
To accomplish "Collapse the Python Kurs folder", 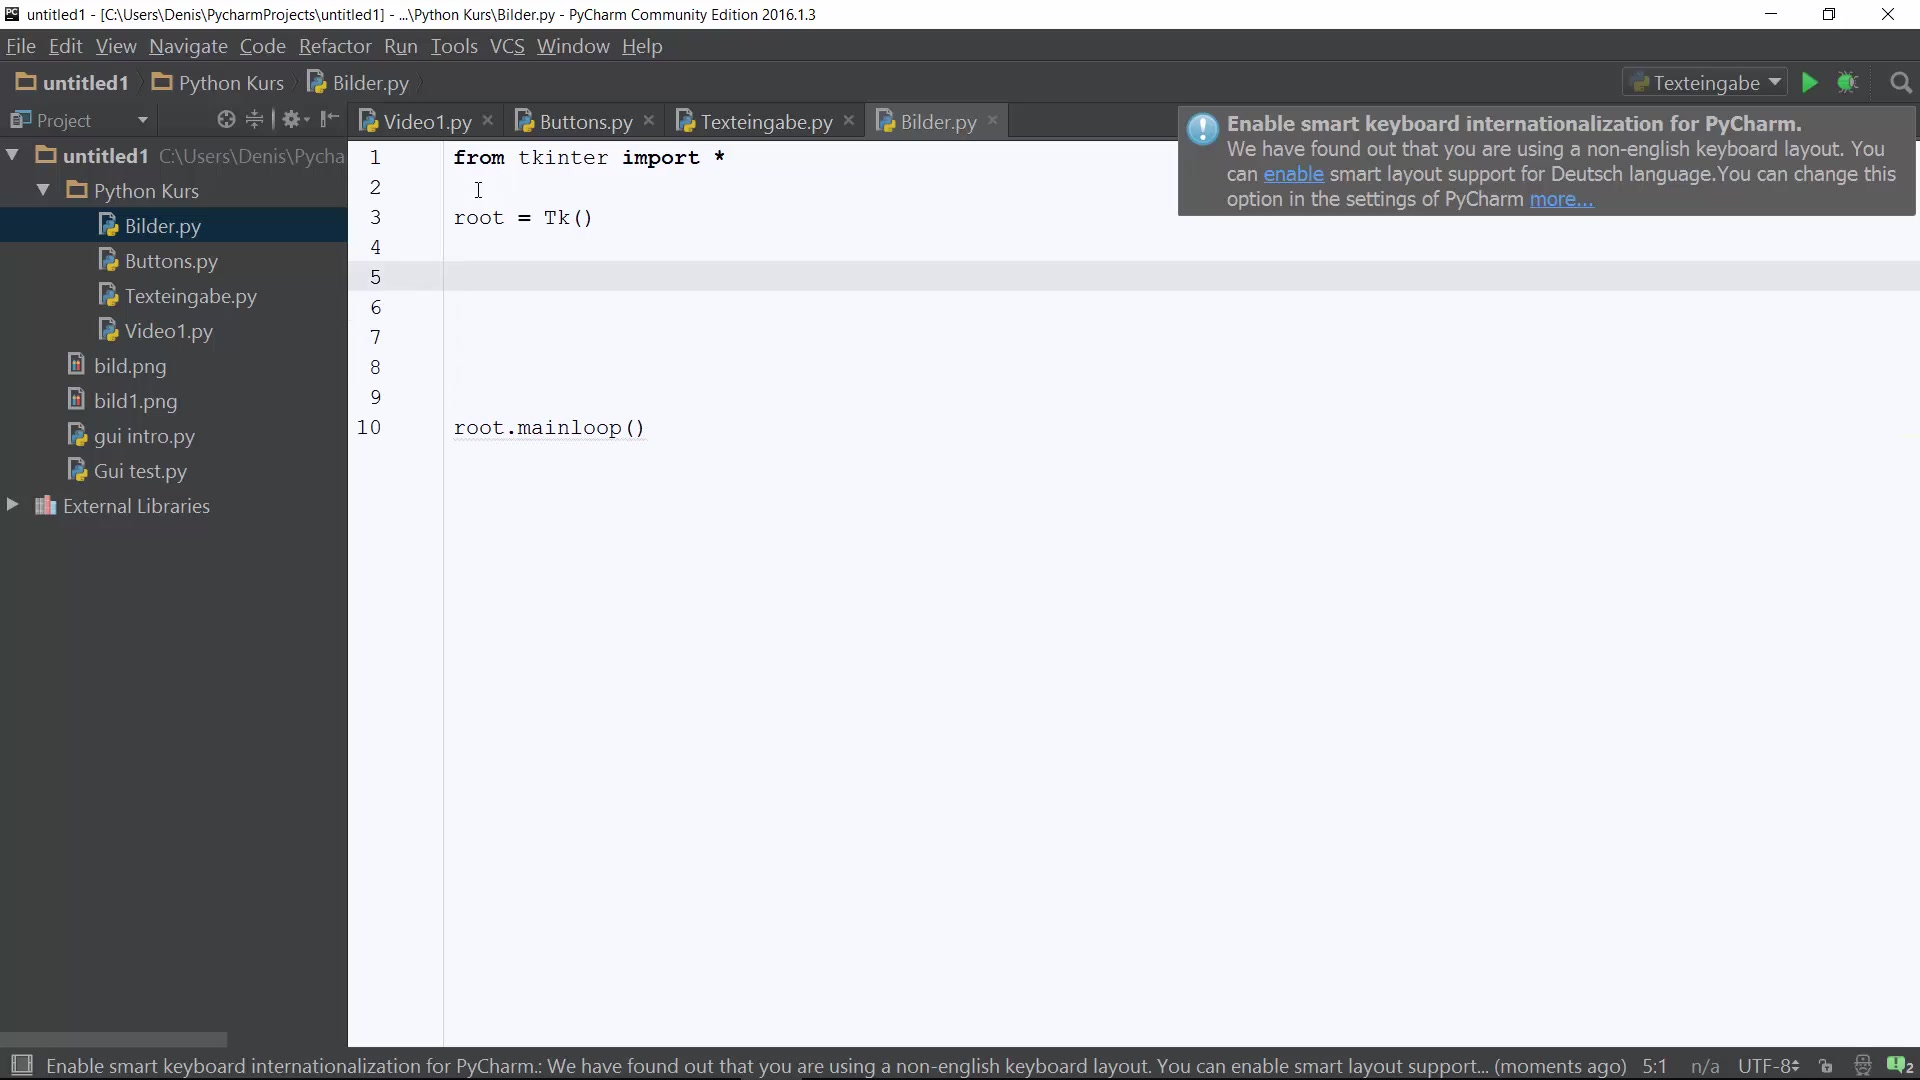I will (x=43, y=190).
